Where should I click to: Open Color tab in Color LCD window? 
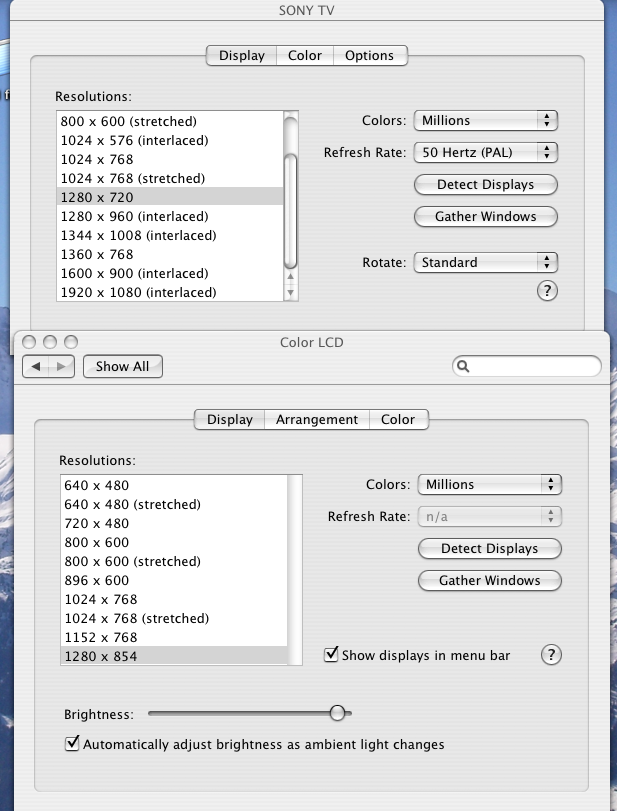pos(398,419)
